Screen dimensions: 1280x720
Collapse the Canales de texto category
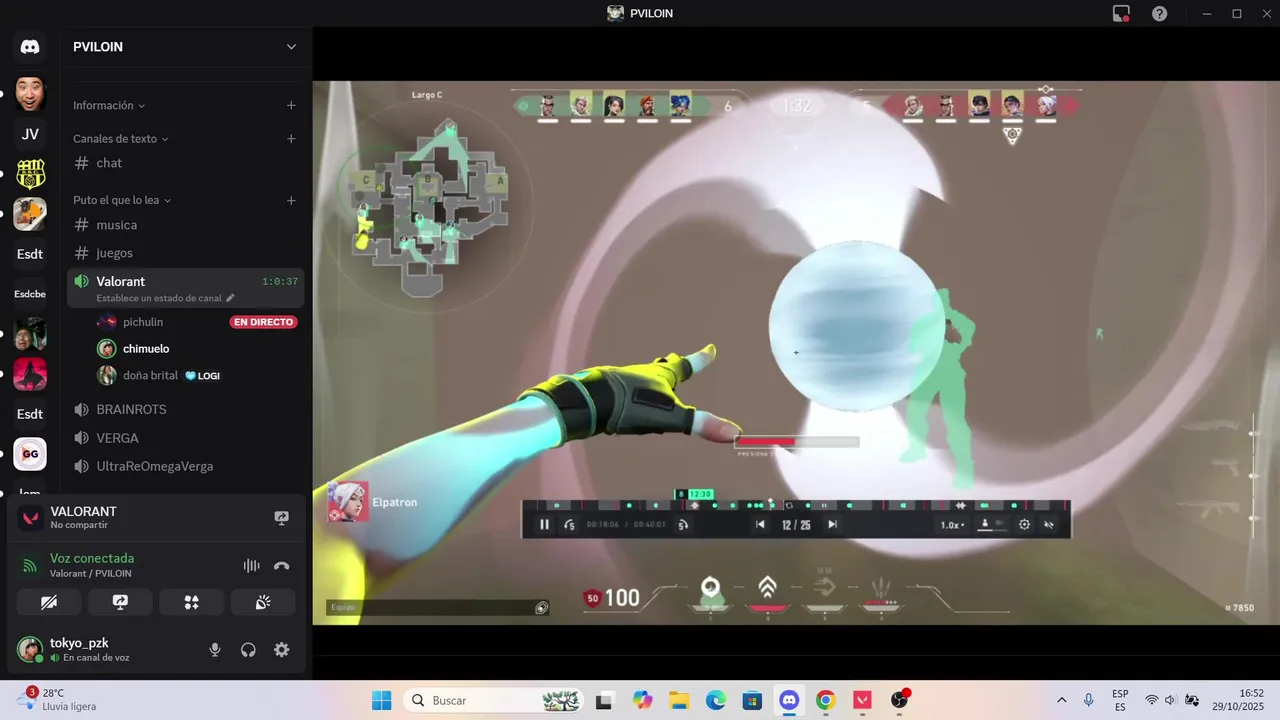coord(121,139)
